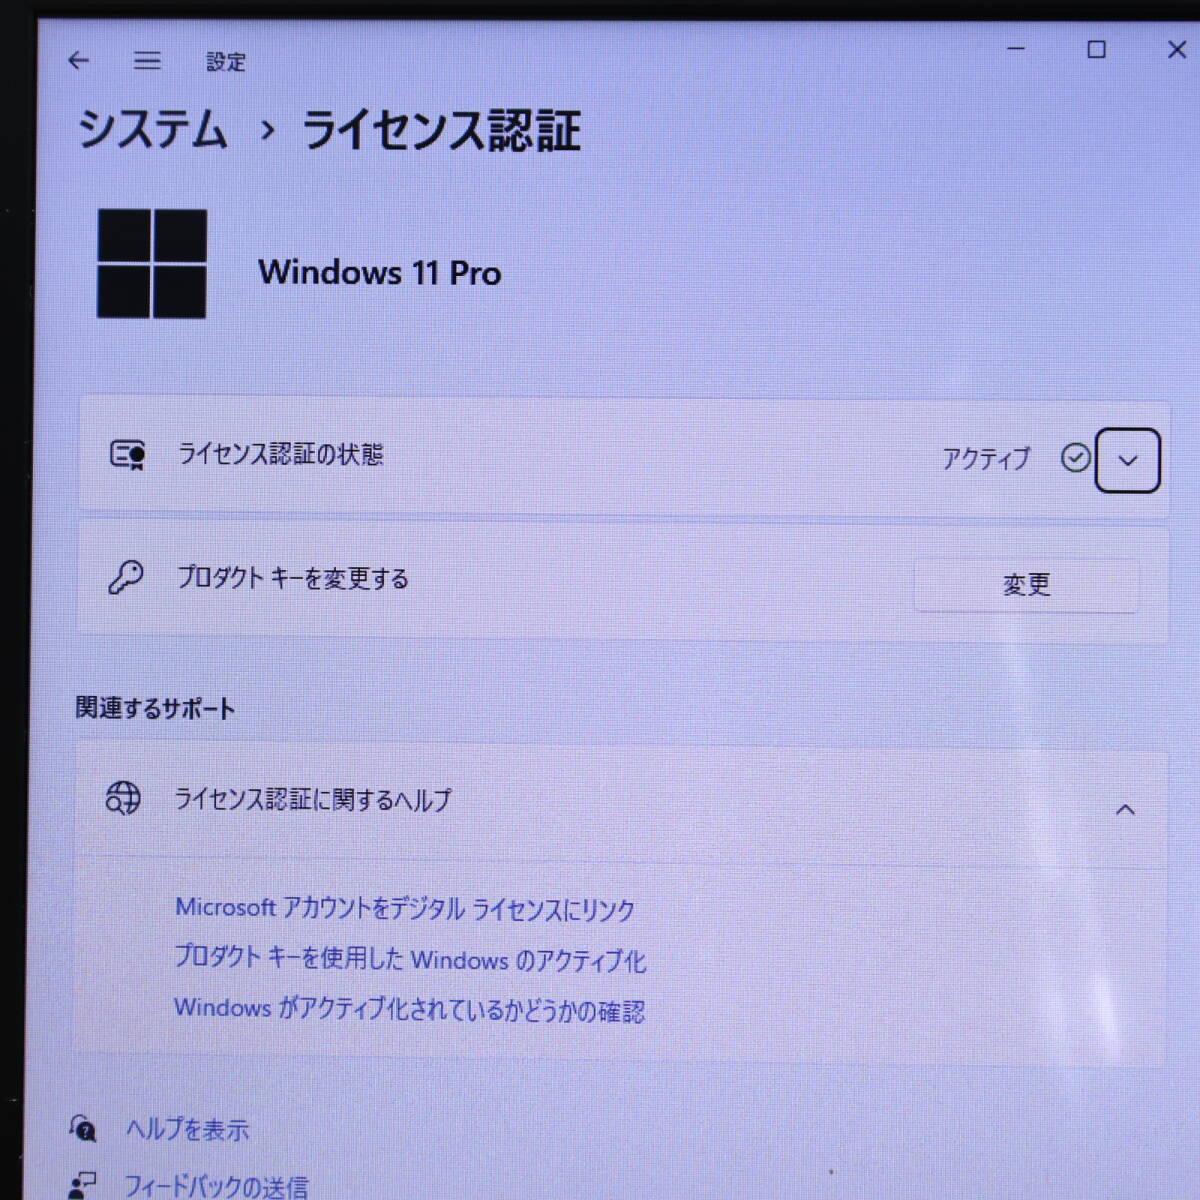Click the globe help icon
1200x1200 pixels.
click(123, 798)
